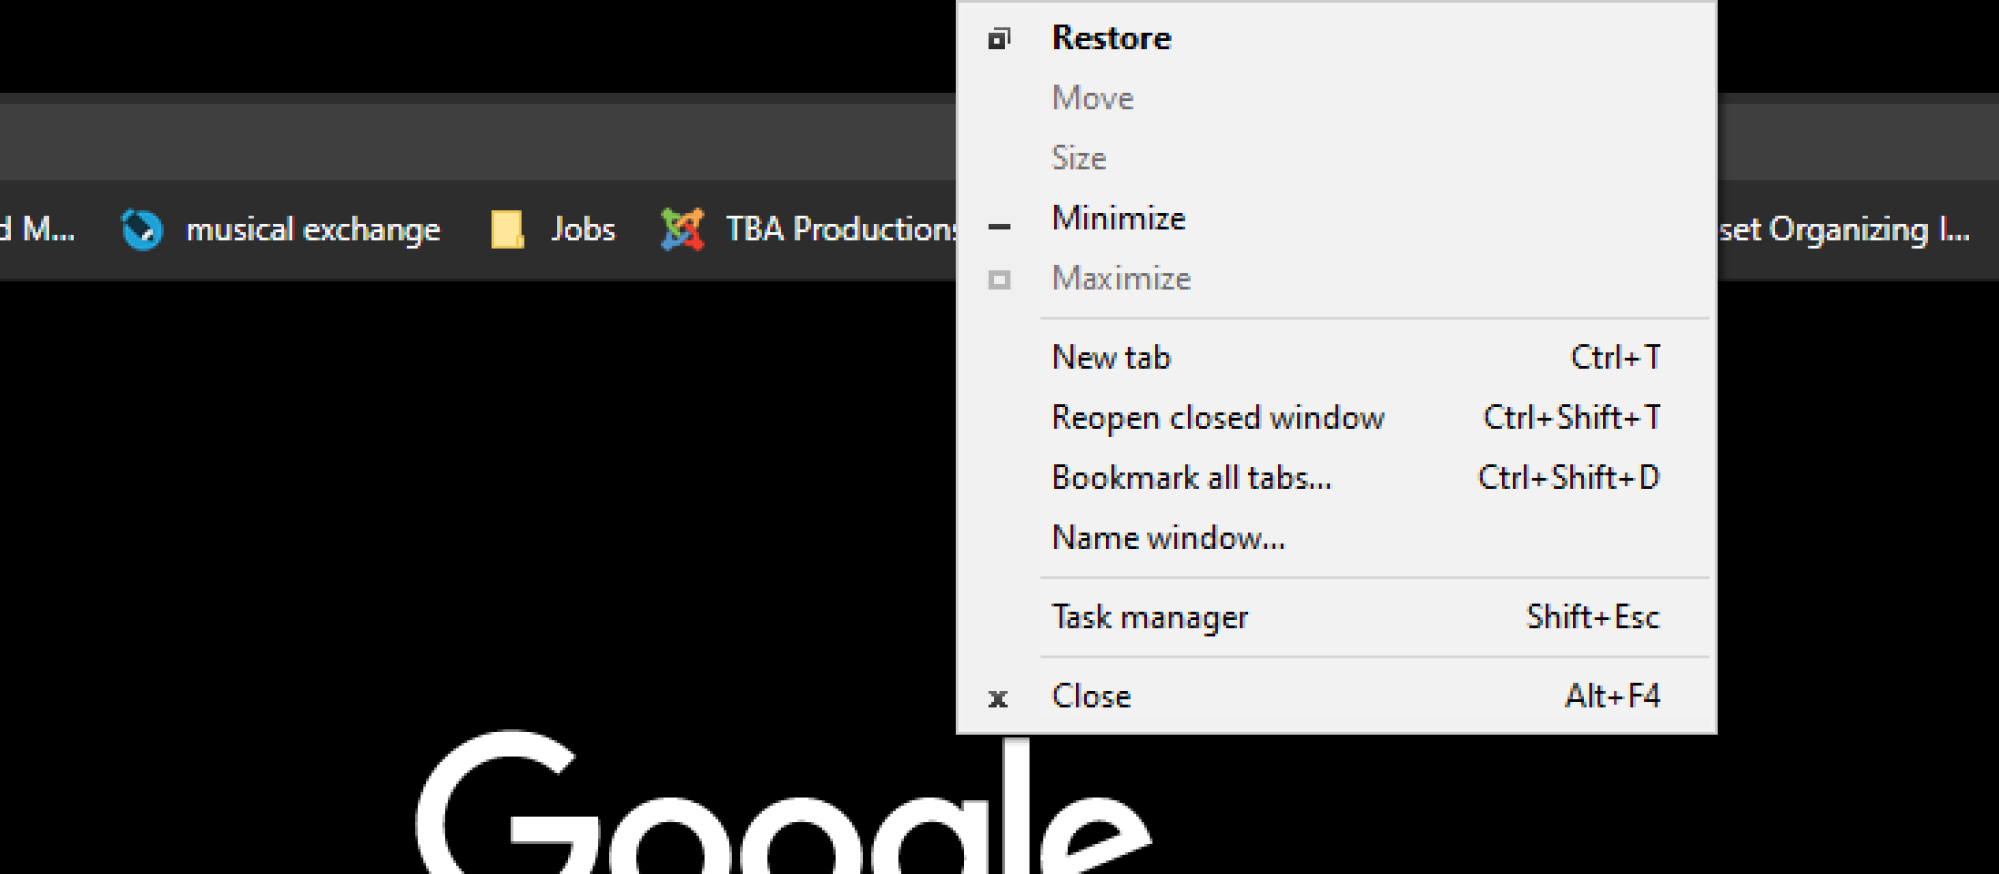Select Name window entry
Screen dimensions: 1999x874
pyautogui.click(x=1336, y=537)
